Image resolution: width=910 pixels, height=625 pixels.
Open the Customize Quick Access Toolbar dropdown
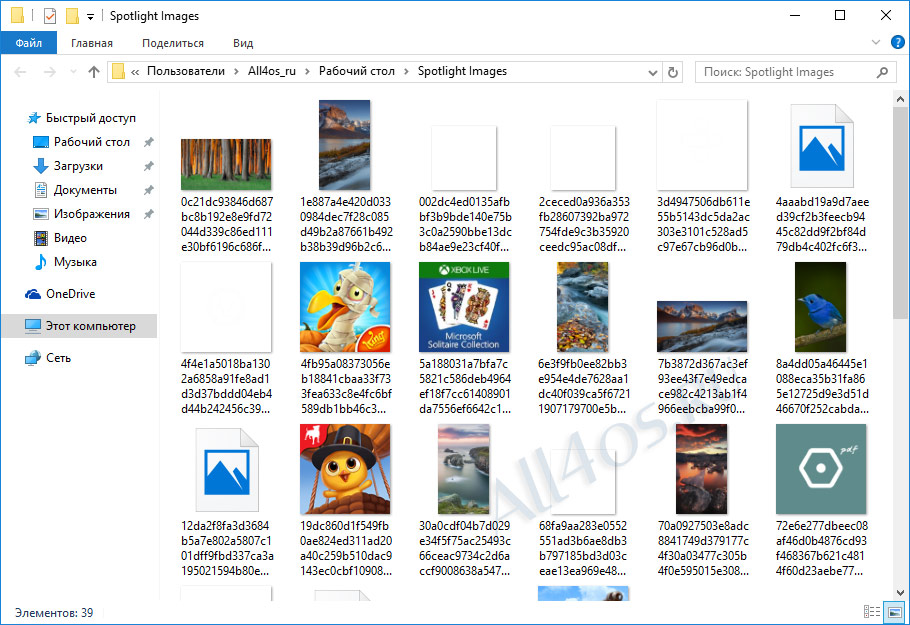tap(91, 16)
